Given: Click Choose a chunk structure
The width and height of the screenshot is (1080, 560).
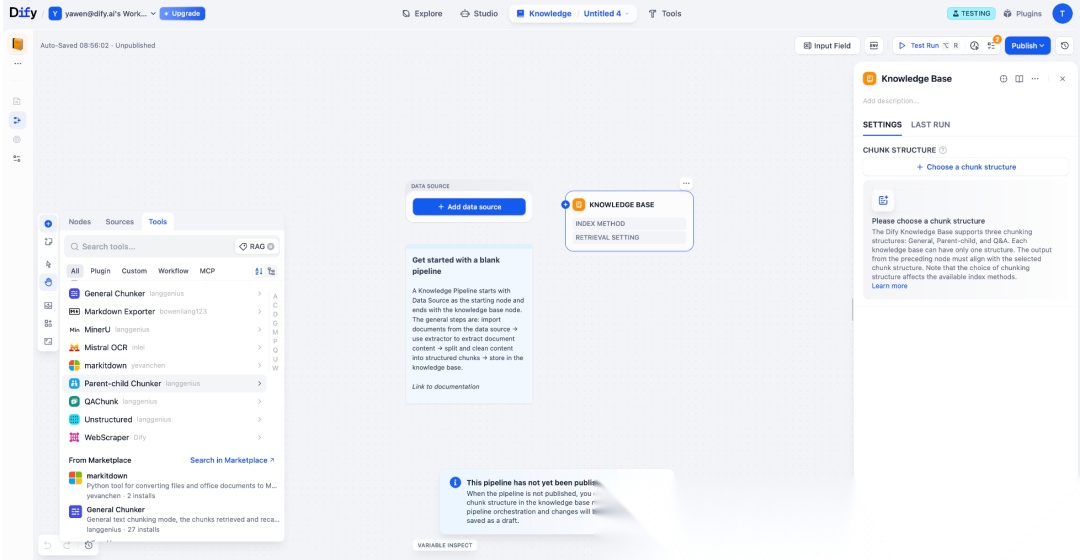Looking at the screenshot, I should (x=966, y=167).
